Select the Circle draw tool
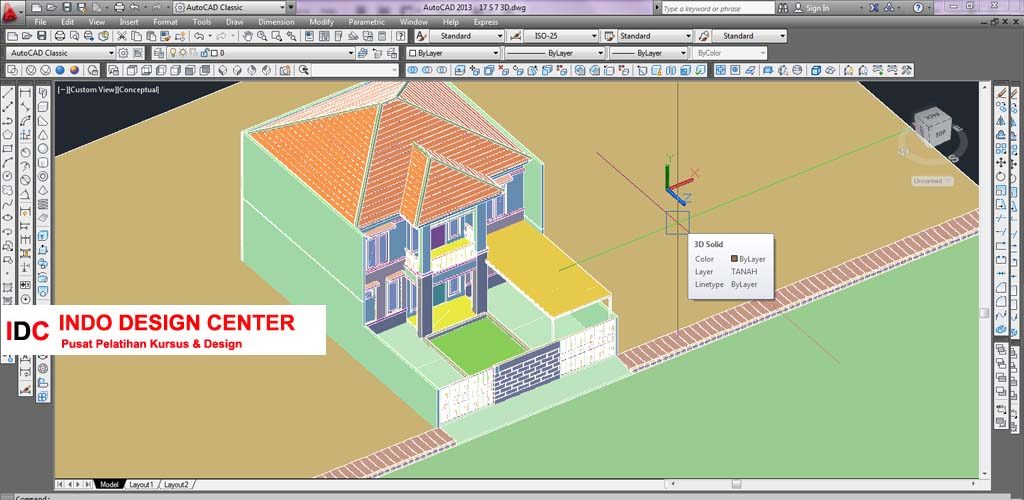Image resolution: width=1024 pixels, height=500 pixels. click(x=8, y=176)
